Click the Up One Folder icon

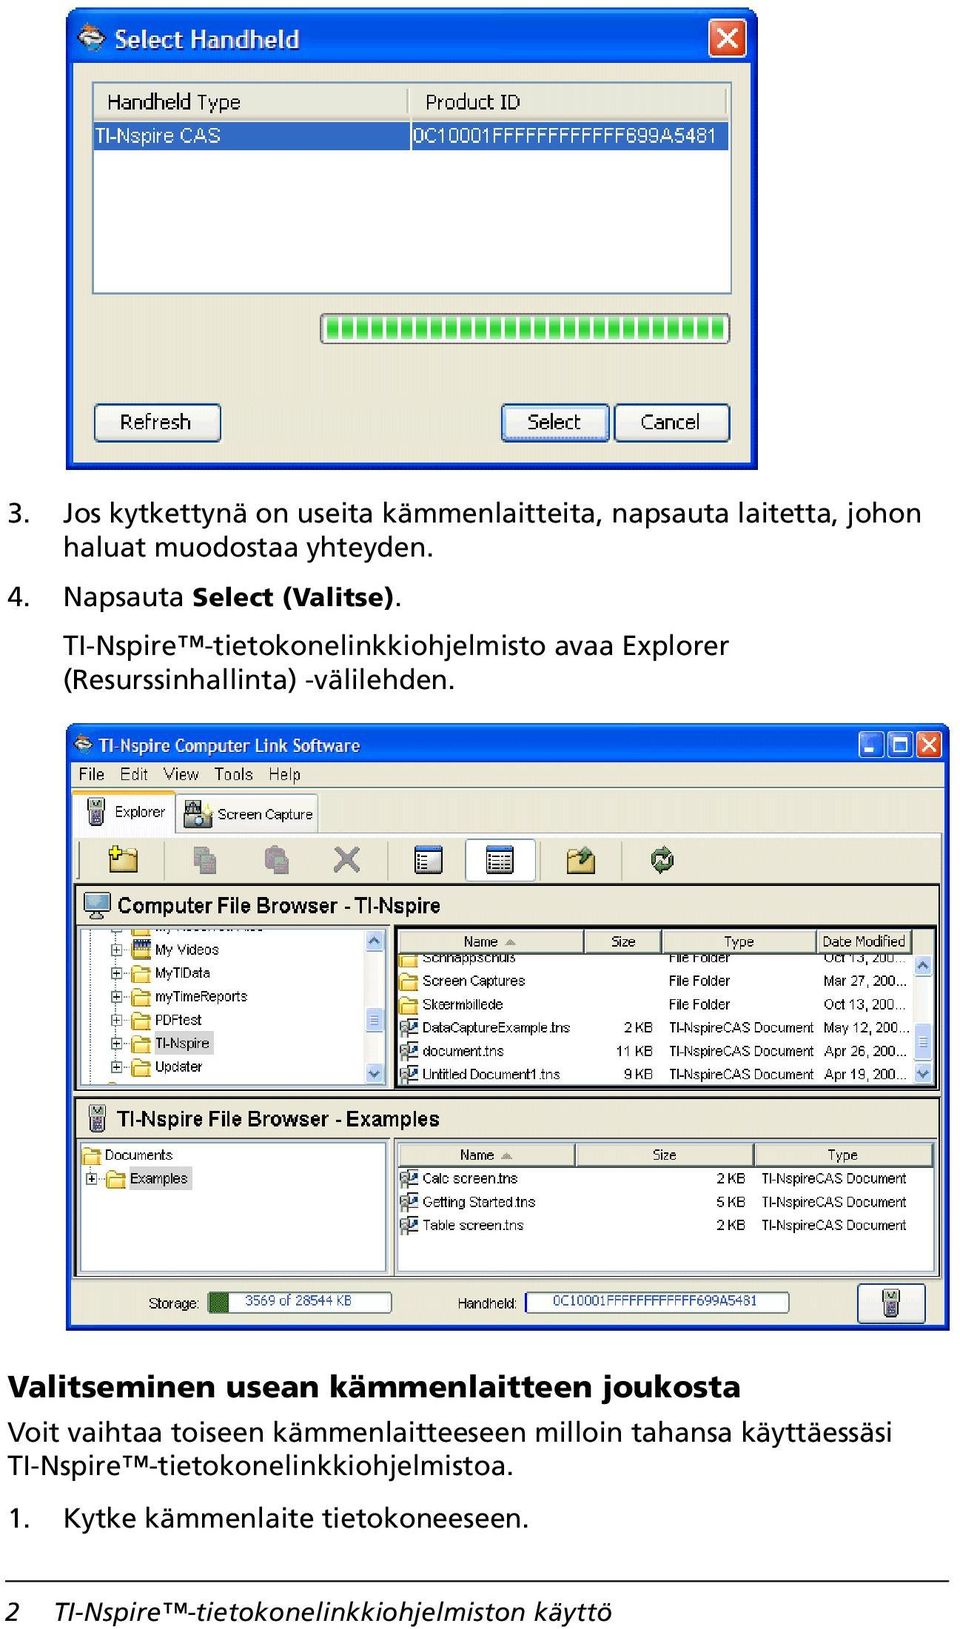coord(581,860)
